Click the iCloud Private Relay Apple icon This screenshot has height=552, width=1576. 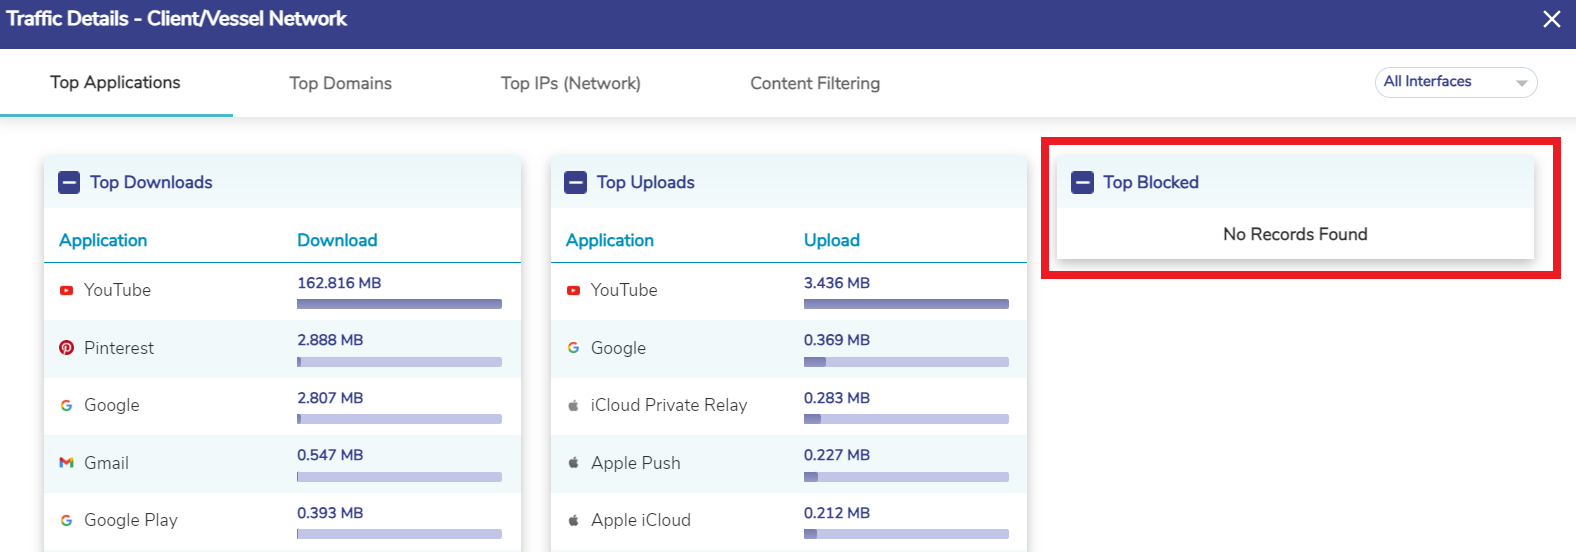coord(573,406)
